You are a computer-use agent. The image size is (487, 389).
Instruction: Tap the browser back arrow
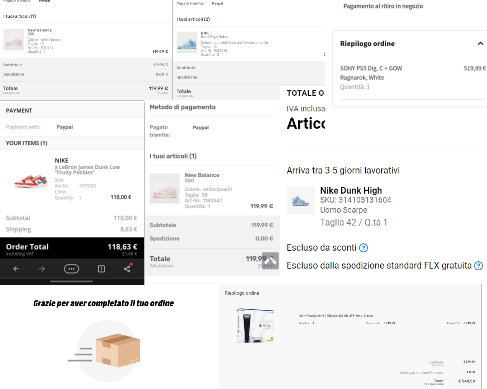click(x=16, y=269)
